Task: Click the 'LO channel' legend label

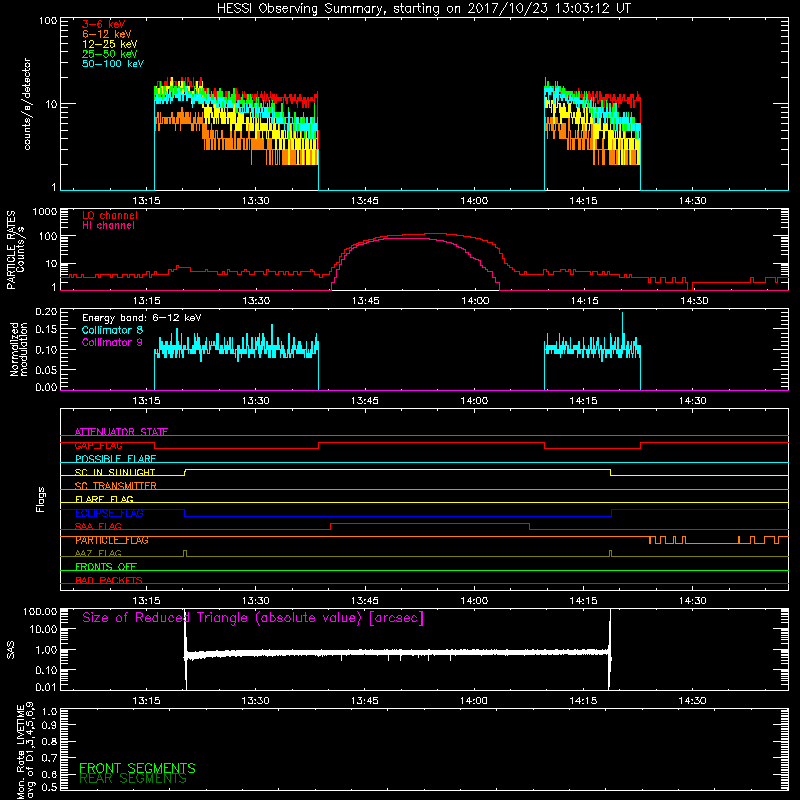Action: (110, 215)
